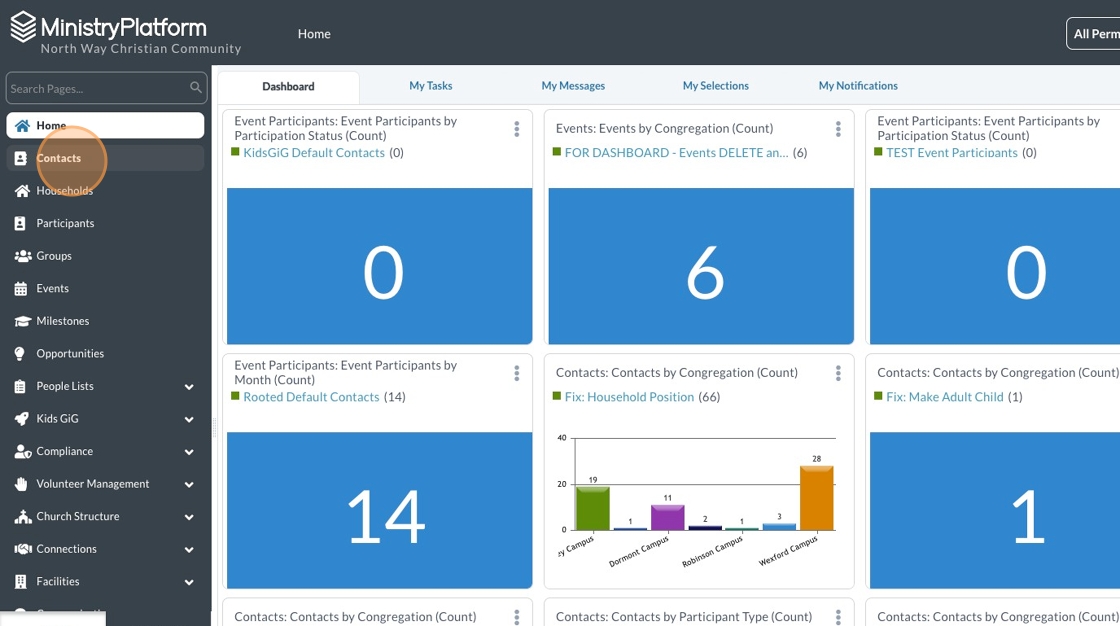Click the Groups people icon
The width and height of the screenshot is (1120, 626).
(23, 256)
